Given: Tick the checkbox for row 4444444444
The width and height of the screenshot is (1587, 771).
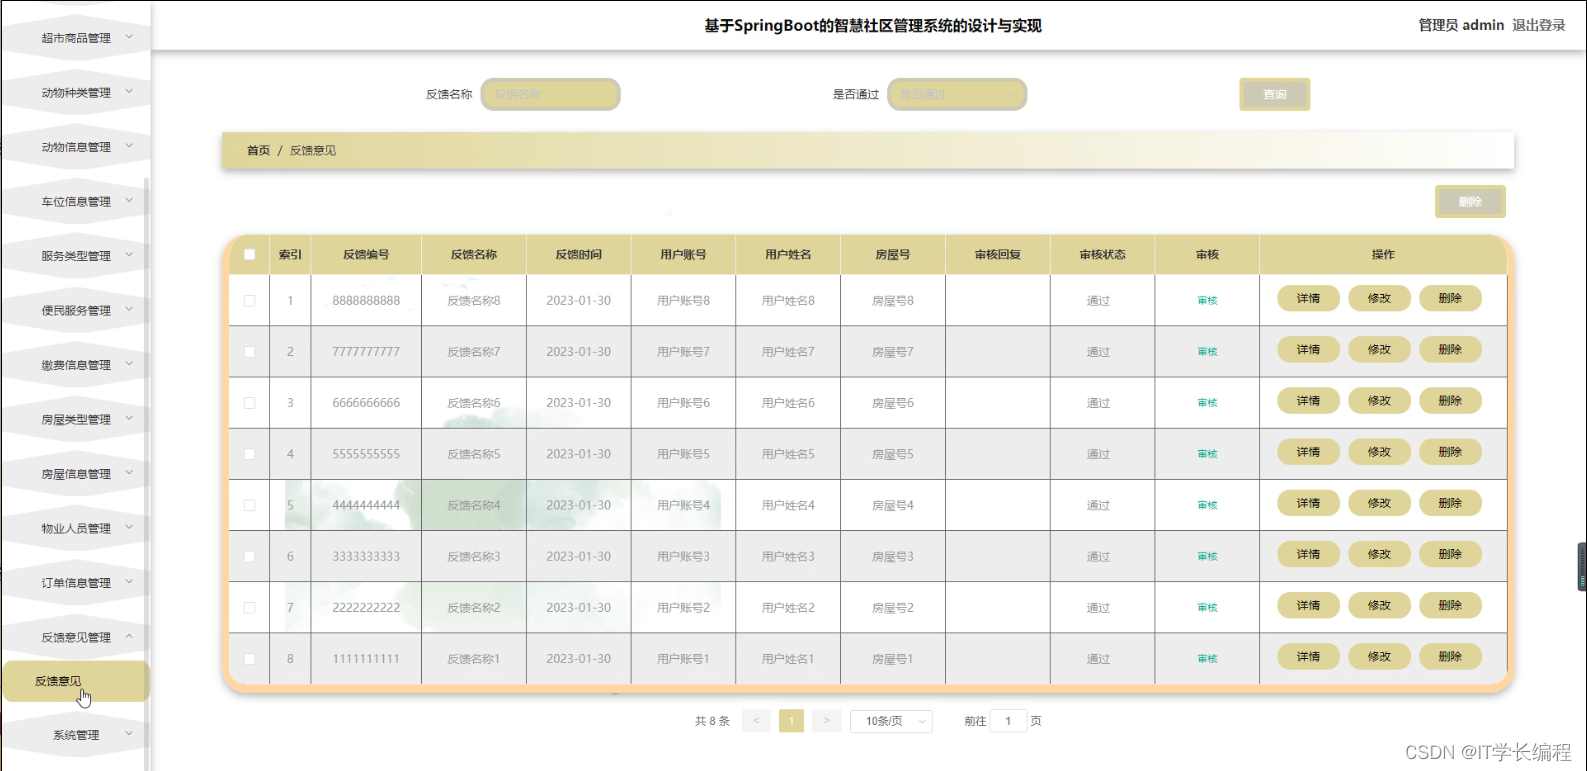Looking at the screenshot, I should 249,505.
